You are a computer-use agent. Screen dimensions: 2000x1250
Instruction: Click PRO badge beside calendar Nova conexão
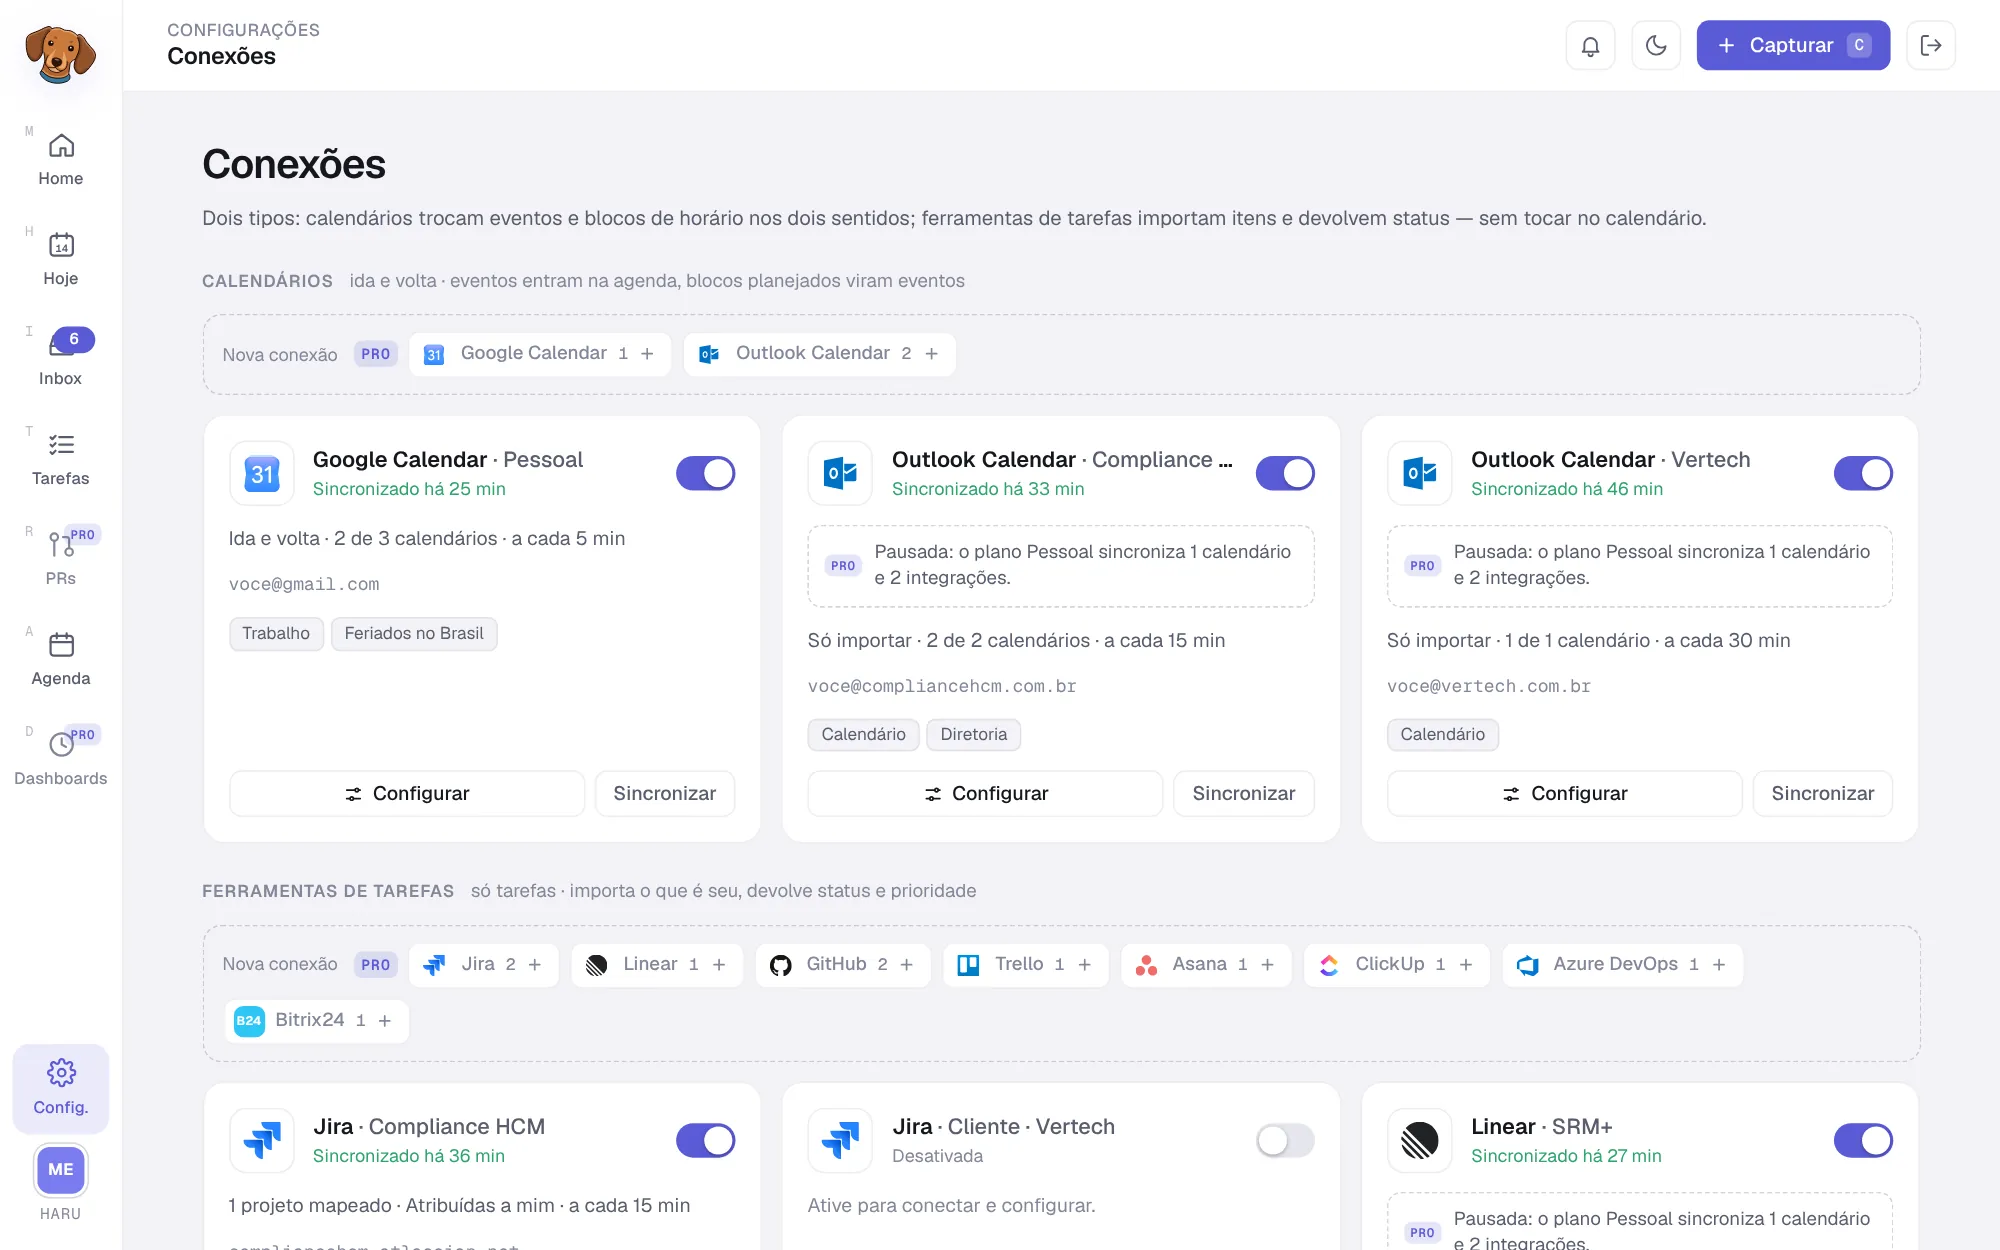coord(376,354)
